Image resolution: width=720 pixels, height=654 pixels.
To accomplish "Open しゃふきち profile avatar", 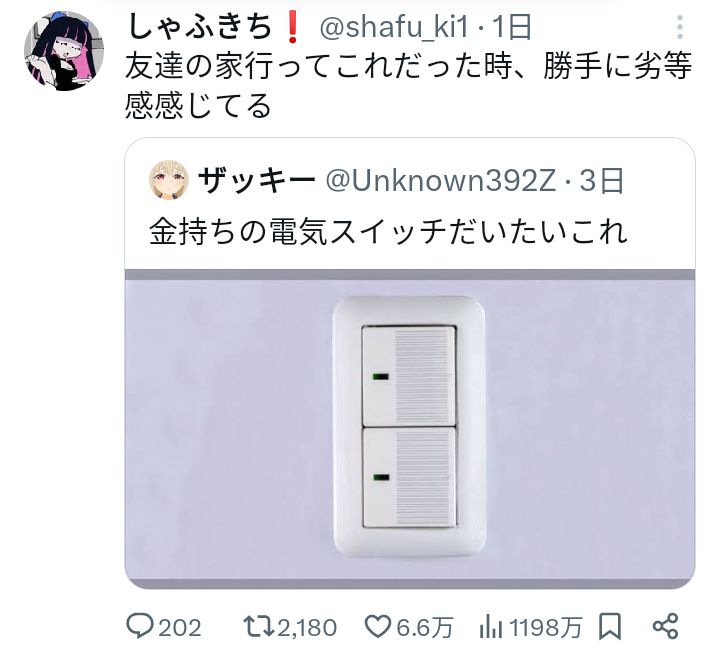I will pos(64,51).
